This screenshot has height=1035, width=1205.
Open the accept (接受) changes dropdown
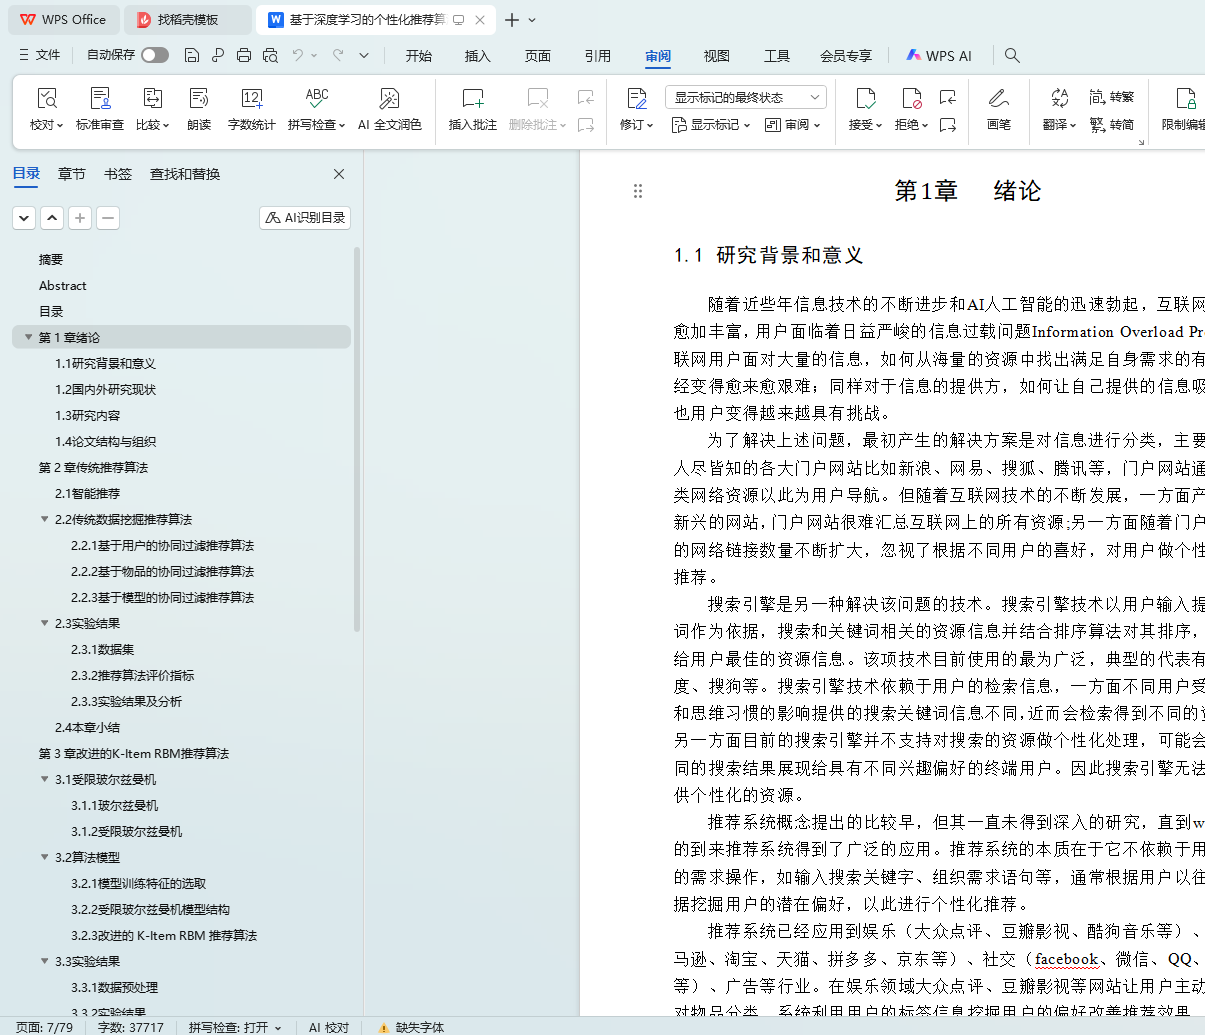(x=865, y=125)
